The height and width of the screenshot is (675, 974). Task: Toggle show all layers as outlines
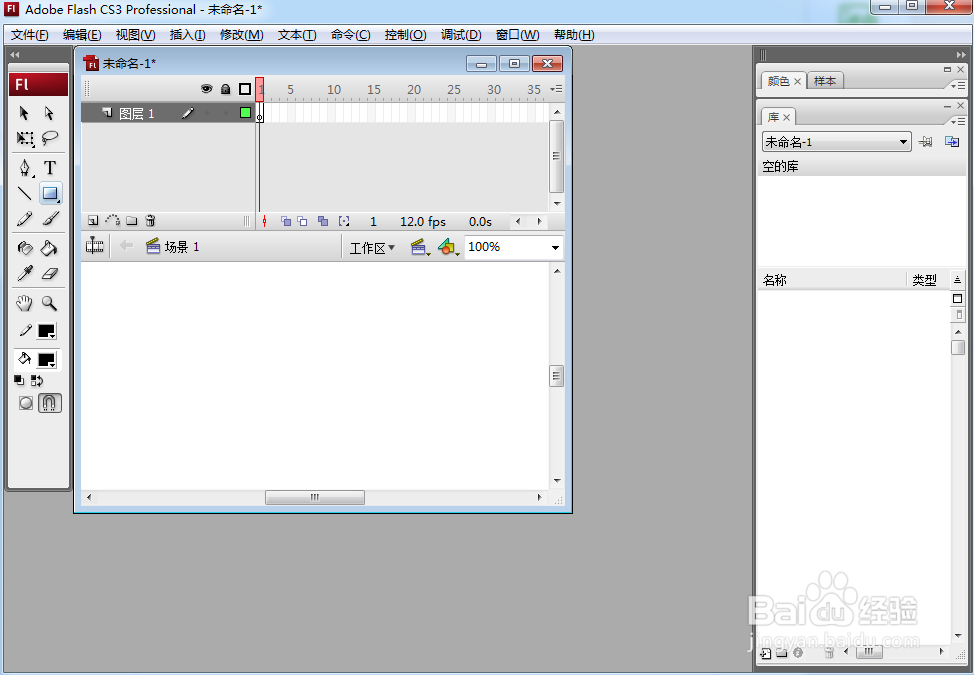245,89
